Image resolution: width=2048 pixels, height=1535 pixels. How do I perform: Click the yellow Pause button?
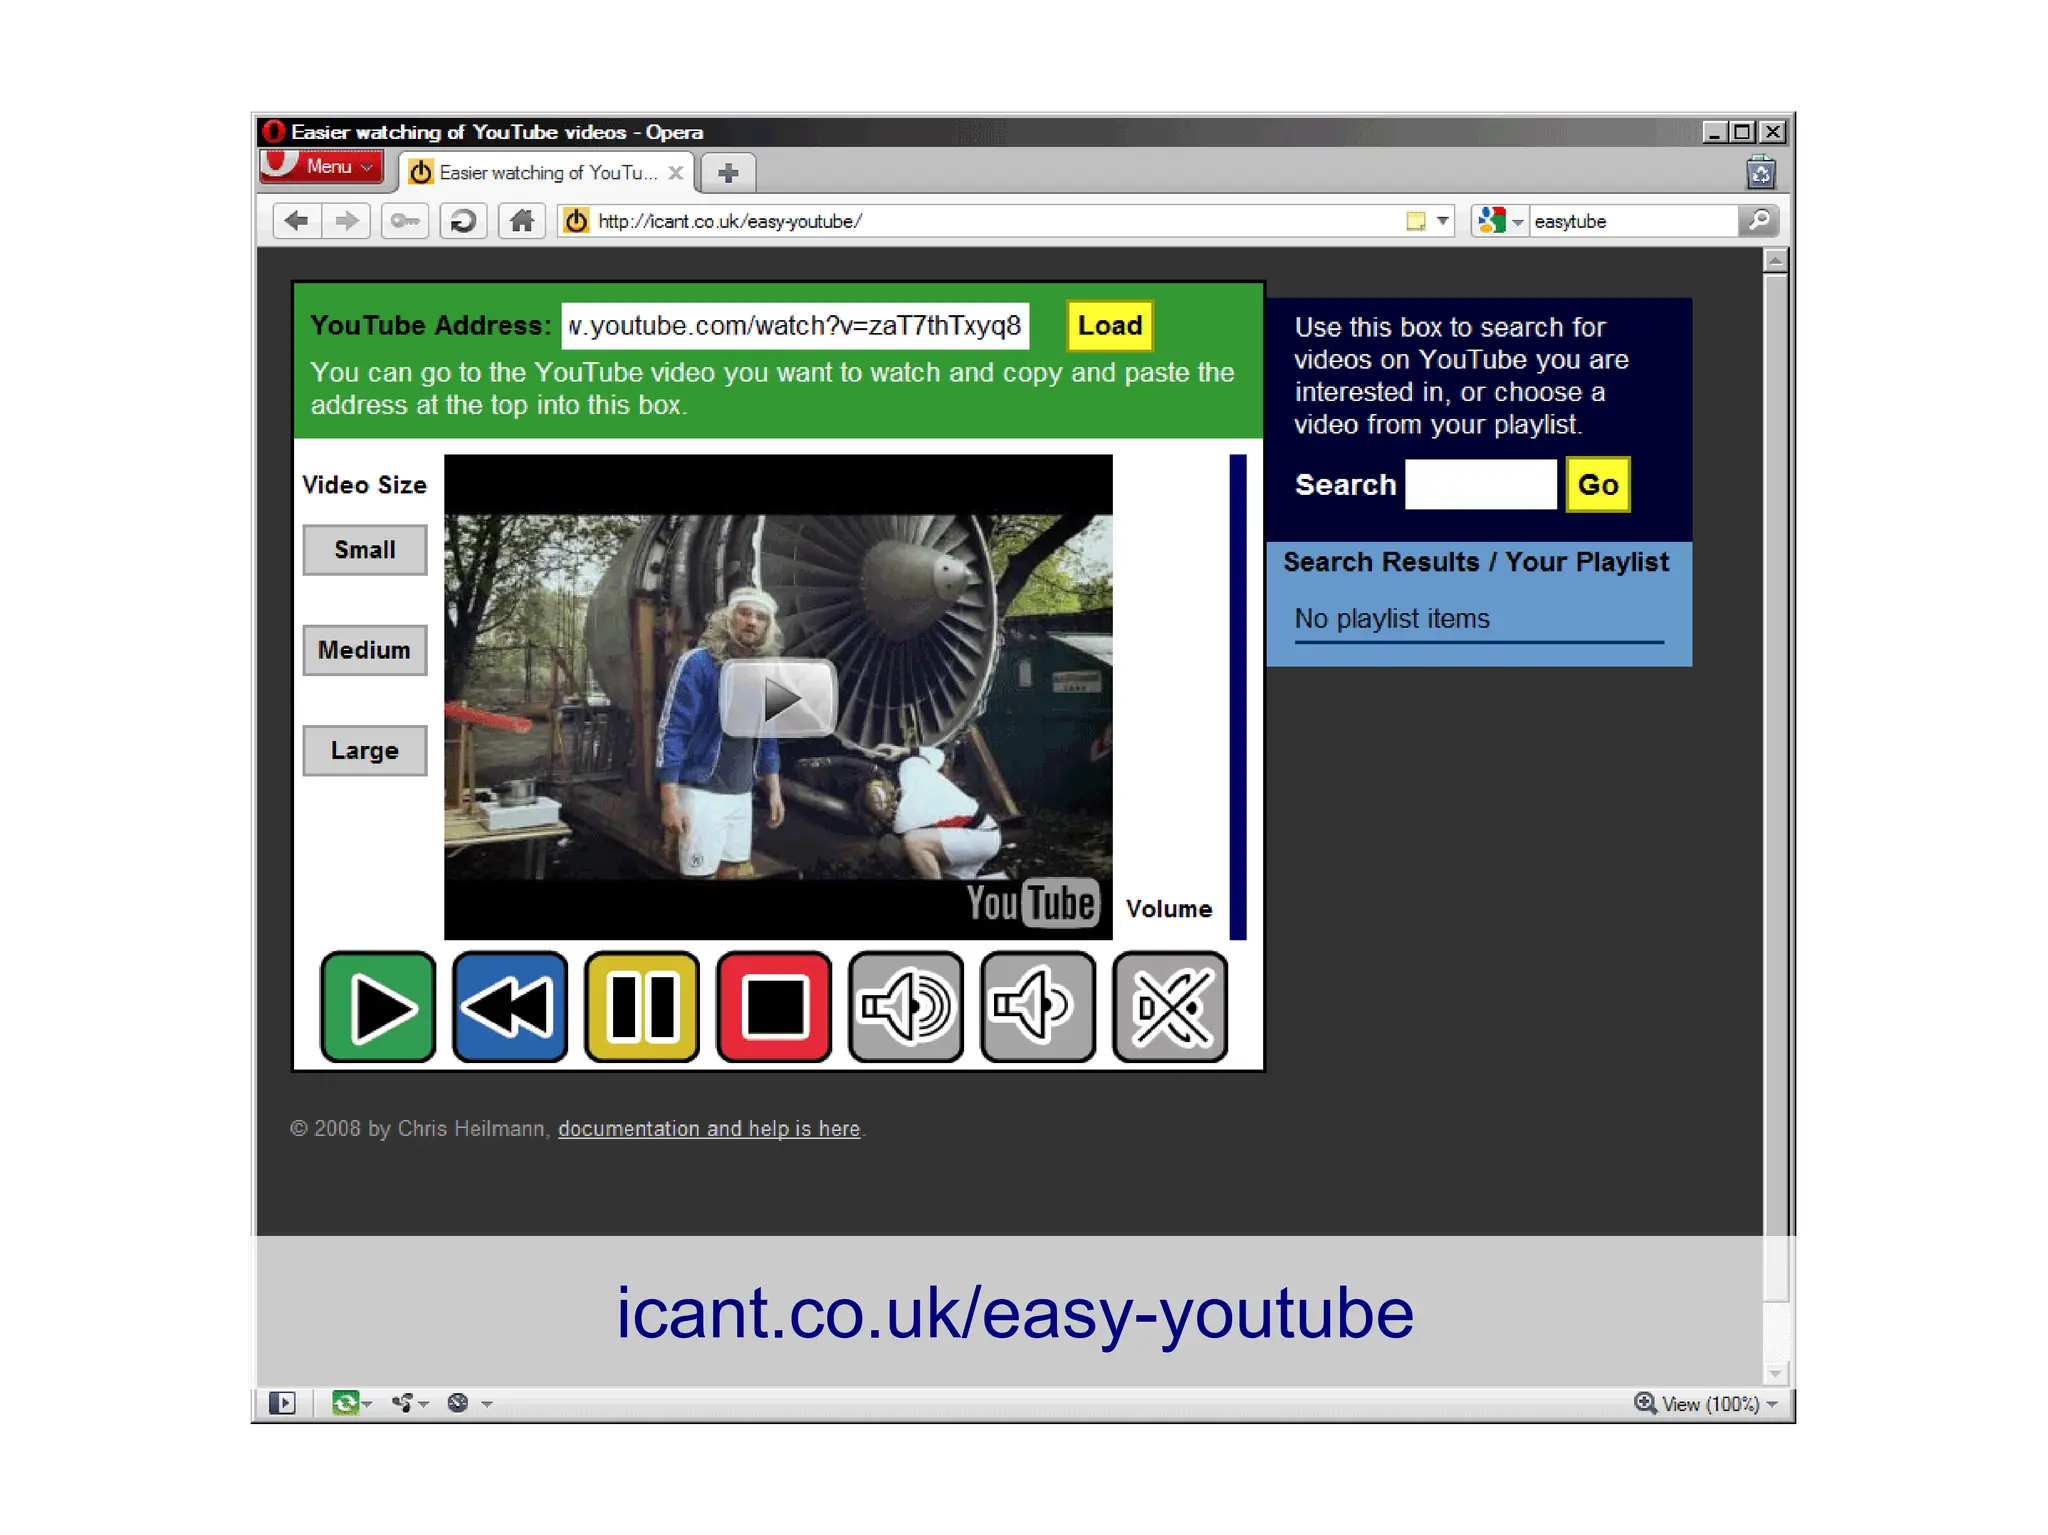tap(642, 1007)
